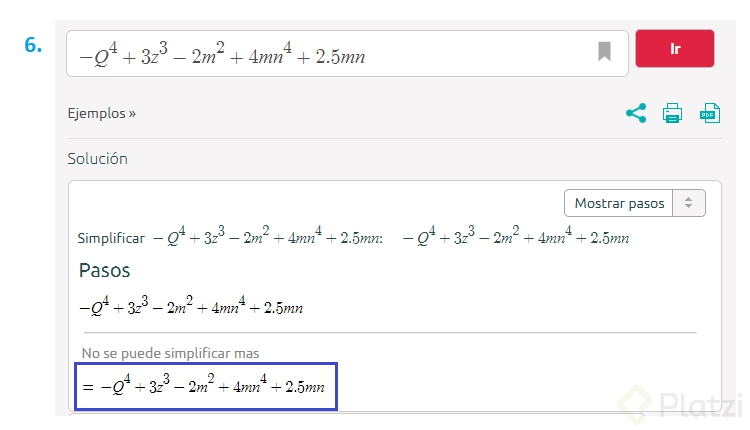Print the solution using the printer icon
Image resolution: width=750 pixels, height=430 pixels.
(x=672, y=113)
